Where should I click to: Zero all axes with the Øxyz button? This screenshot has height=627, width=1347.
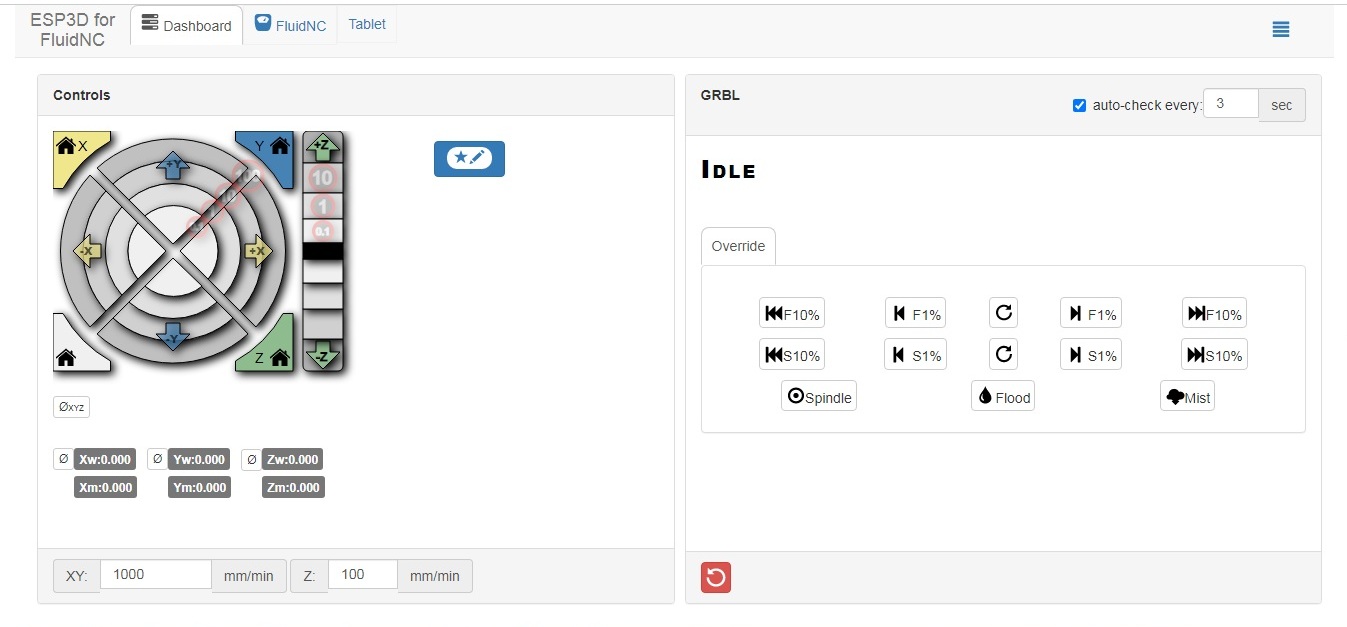[x=71, y=407]
